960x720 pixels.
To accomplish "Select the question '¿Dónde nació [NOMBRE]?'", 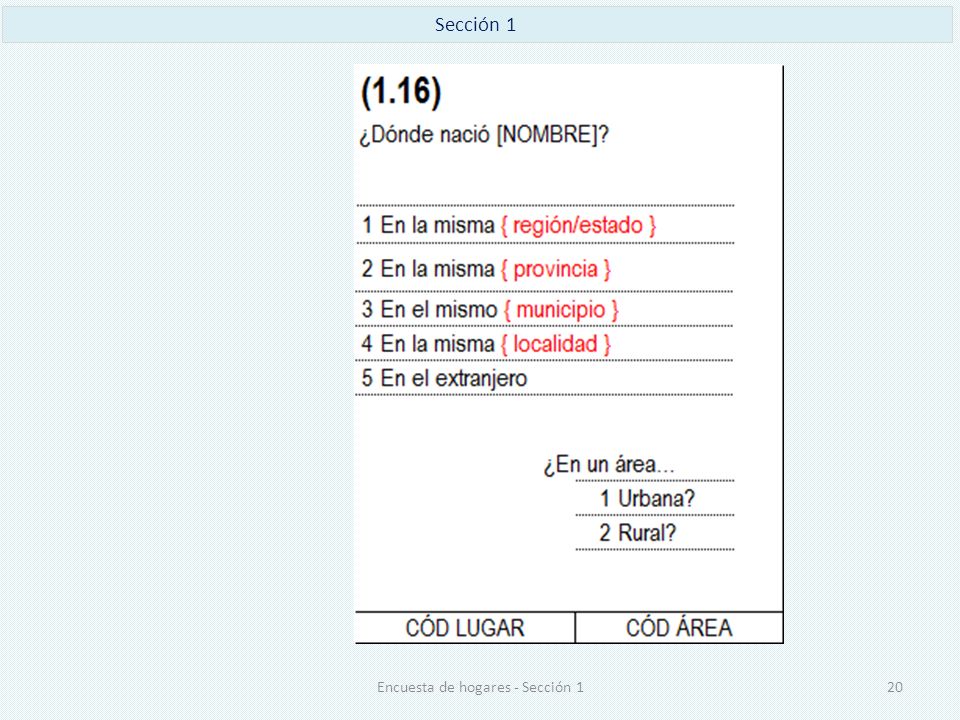I will 484,135.
